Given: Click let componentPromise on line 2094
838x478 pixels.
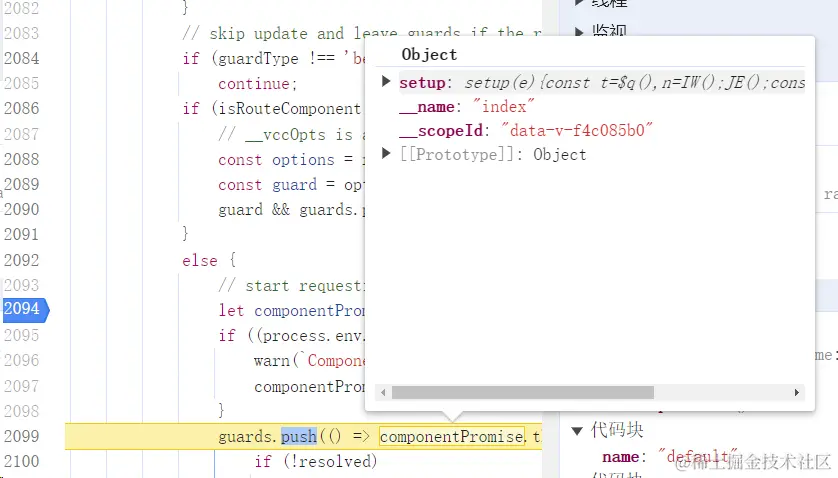Looking at the screenshot, I should click(291, 311).
